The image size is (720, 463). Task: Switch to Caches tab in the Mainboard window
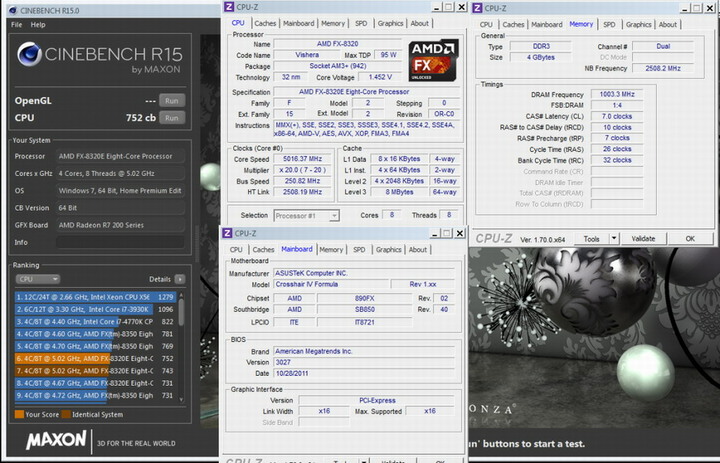click(263, 250)
